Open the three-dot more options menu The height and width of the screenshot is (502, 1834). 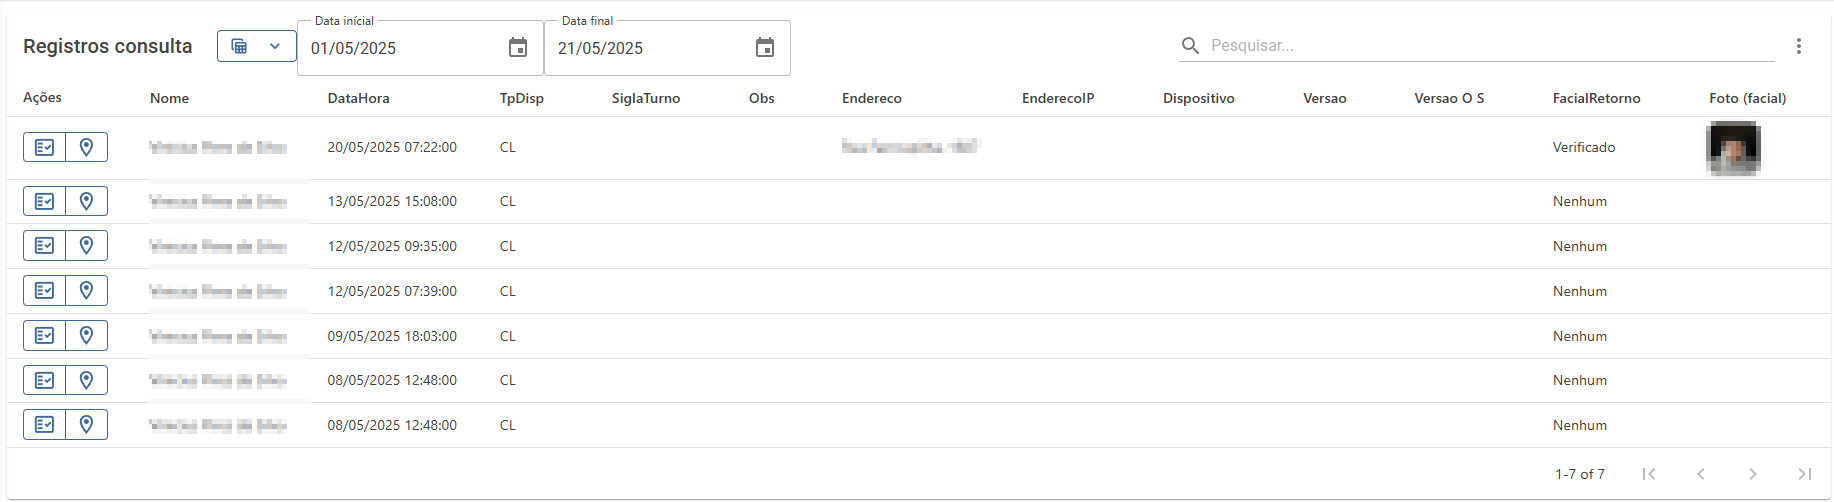(1798, 46)
